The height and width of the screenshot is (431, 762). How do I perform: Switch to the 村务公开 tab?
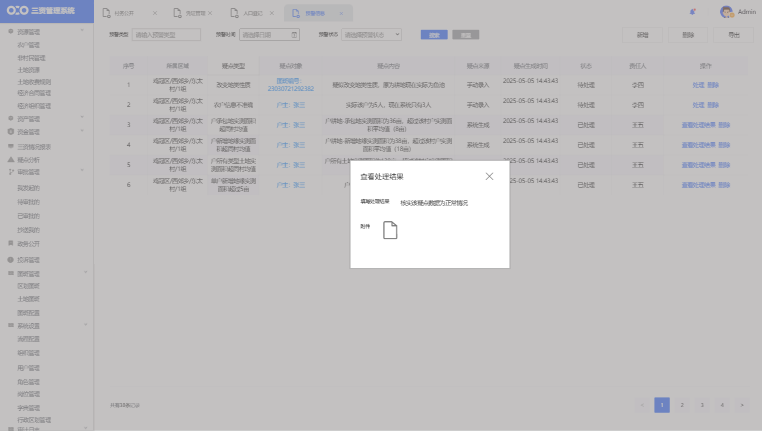click(124, 13)
